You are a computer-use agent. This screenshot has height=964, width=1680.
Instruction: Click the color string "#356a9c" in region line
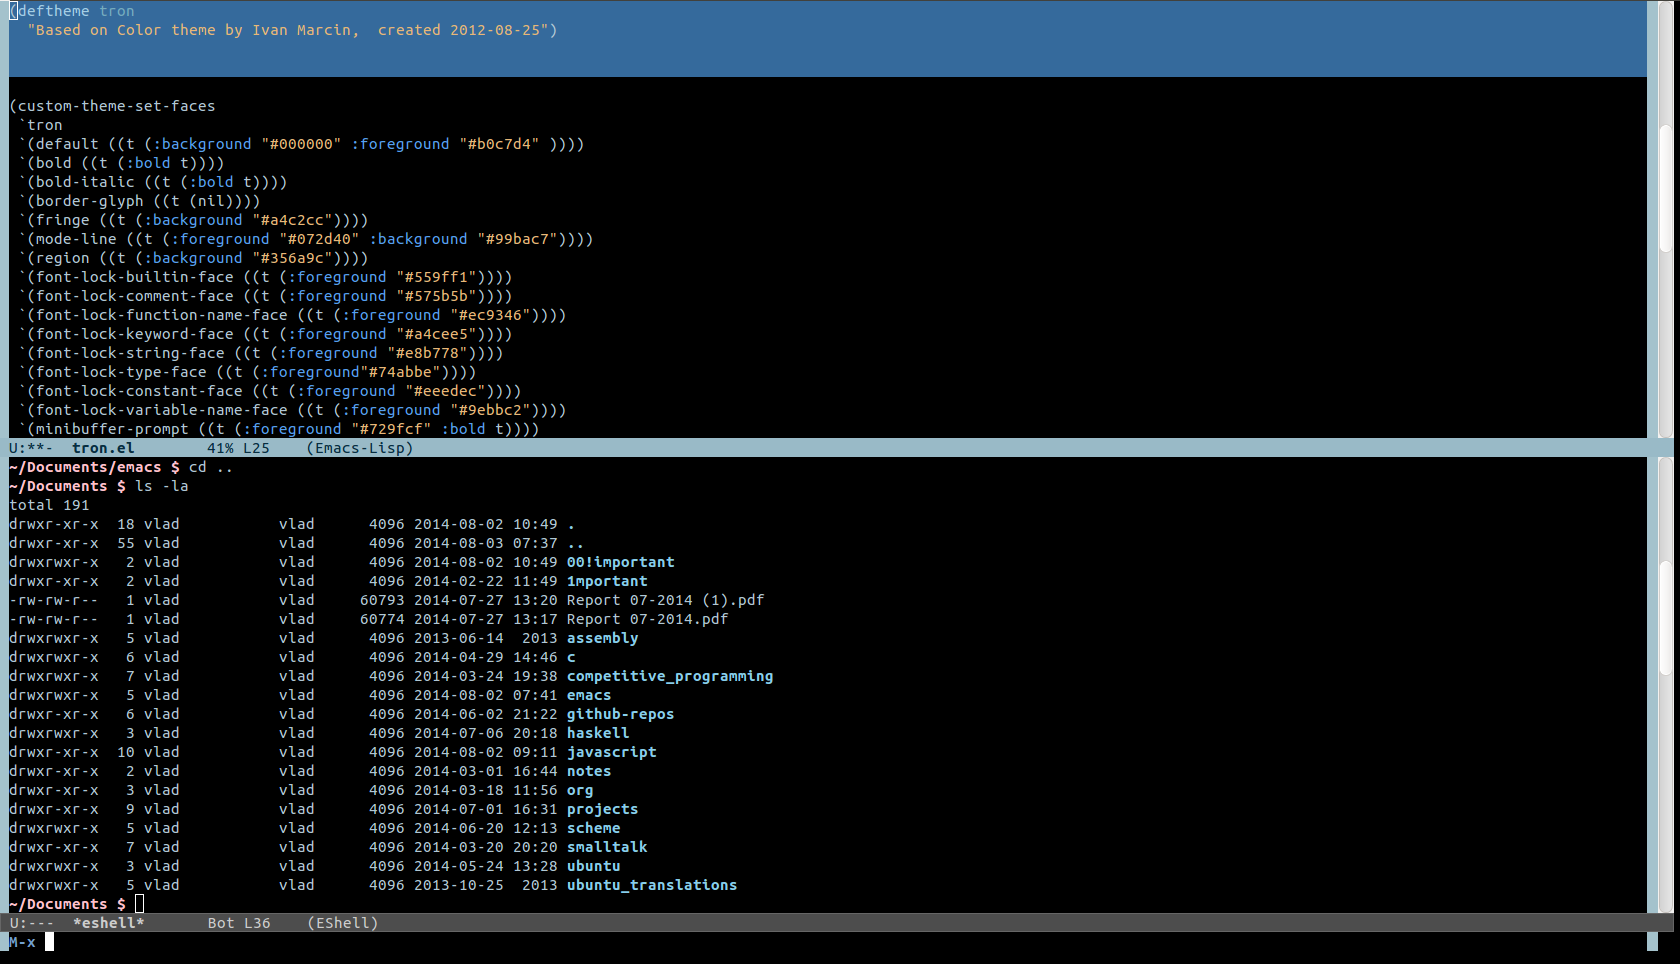click(x=292, y=258)
